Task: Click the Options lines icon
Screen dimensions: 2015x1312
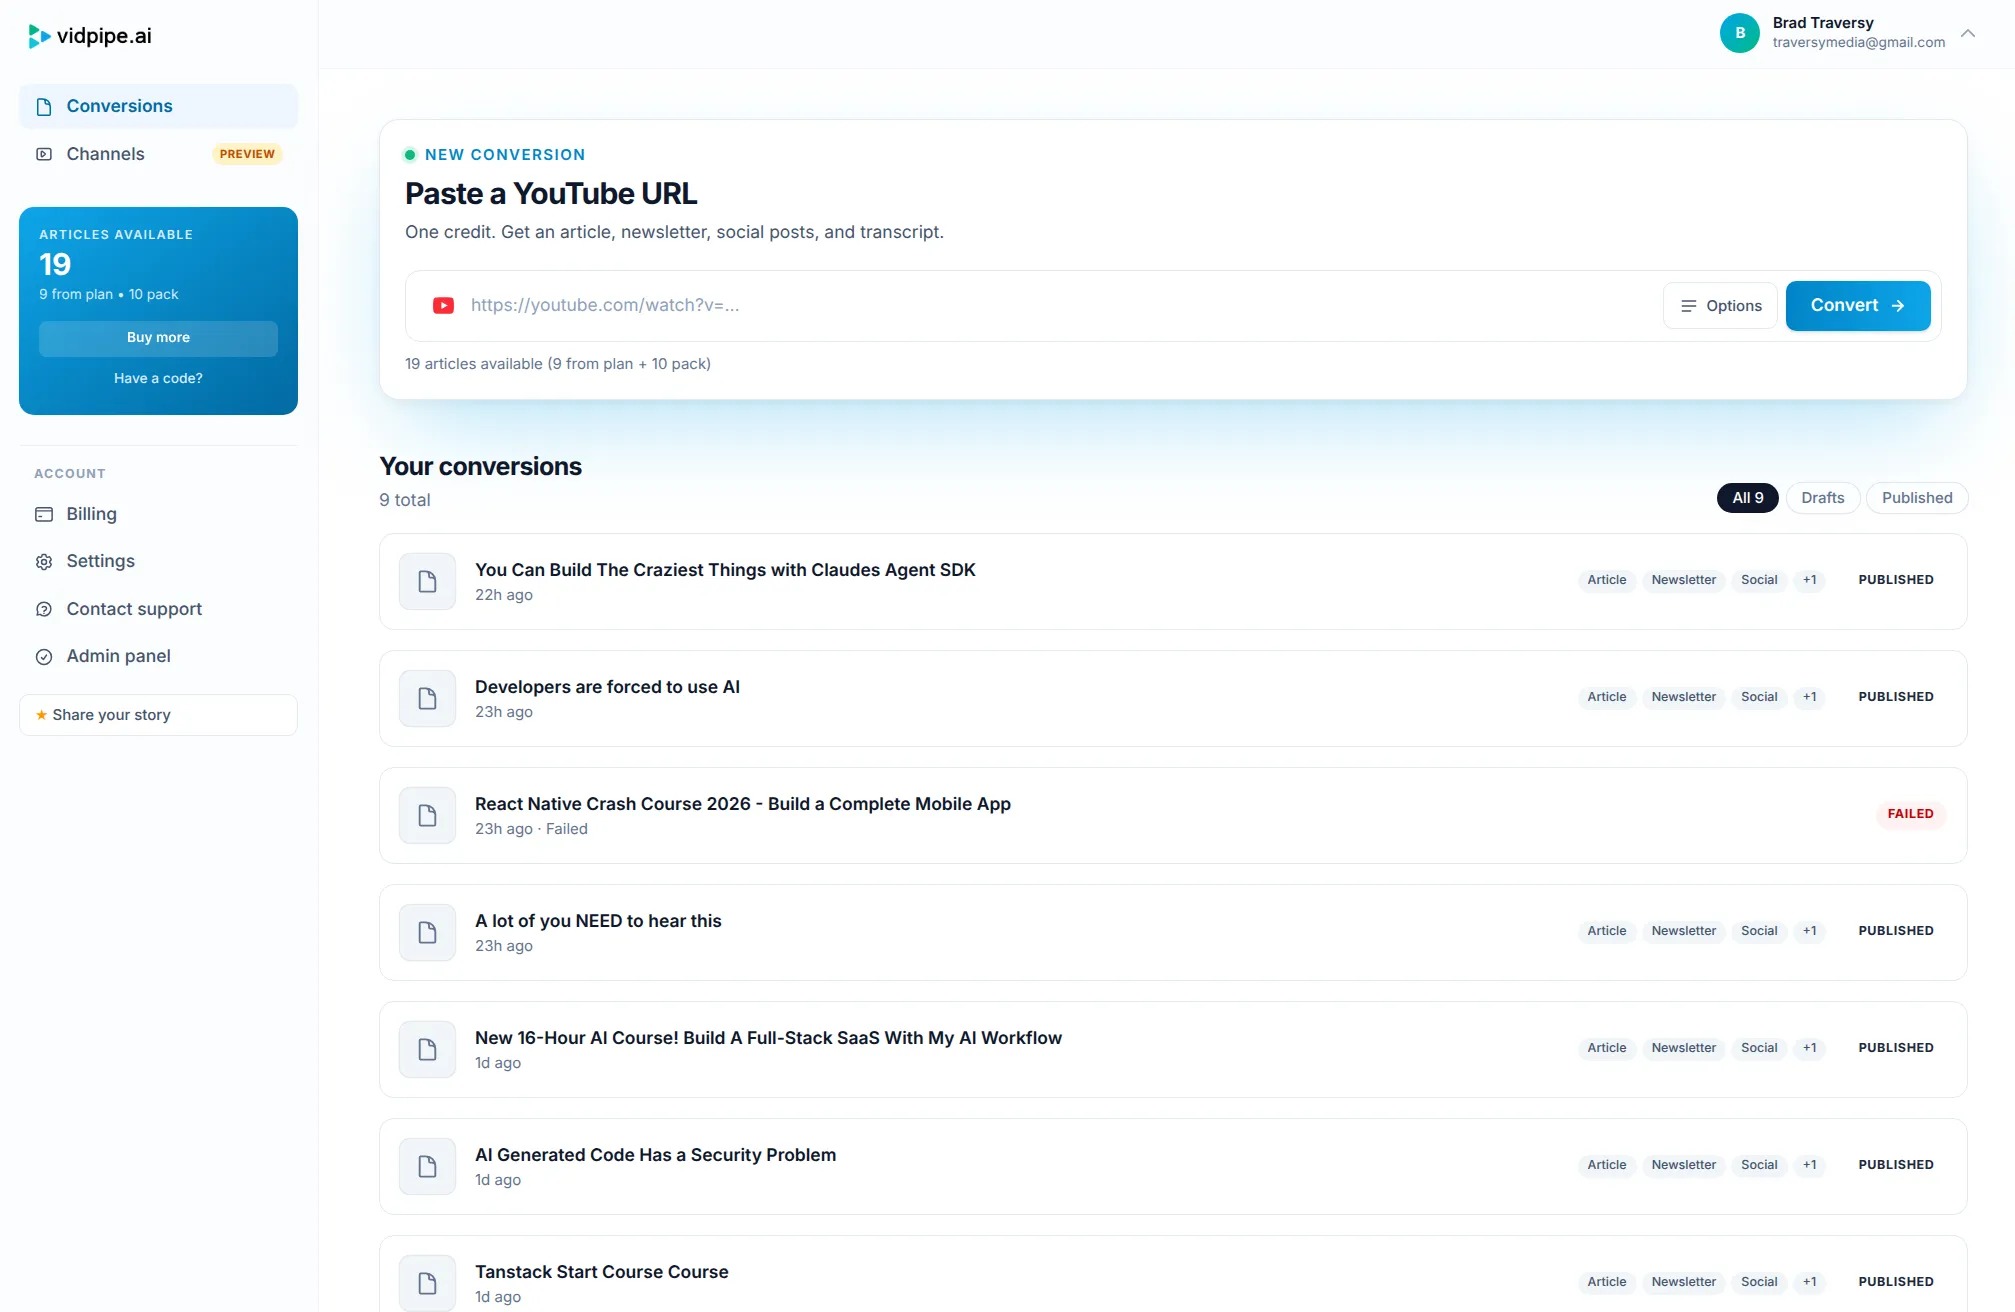Action: click(x=1688, y=306)
